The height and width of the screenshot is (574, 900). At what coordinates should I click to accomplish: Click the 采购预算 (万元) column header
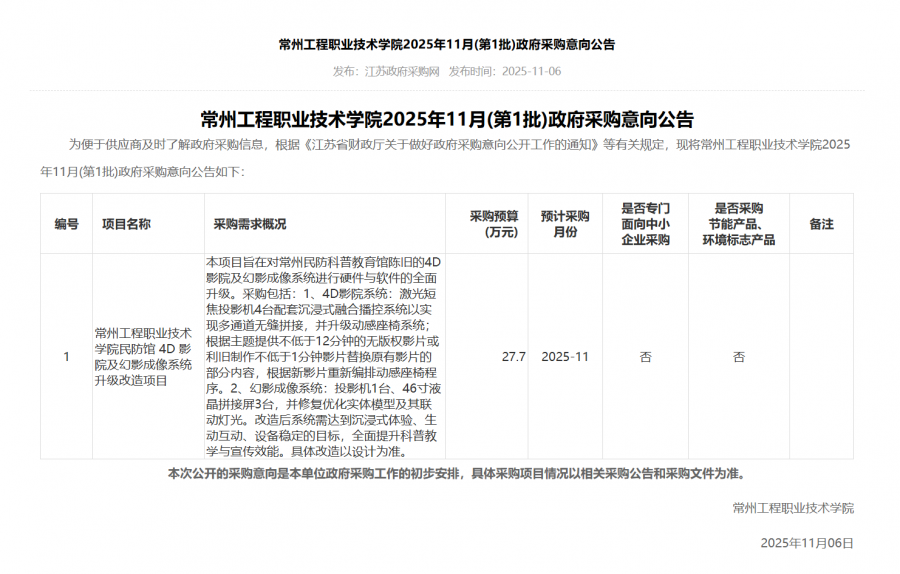point(494,224)
